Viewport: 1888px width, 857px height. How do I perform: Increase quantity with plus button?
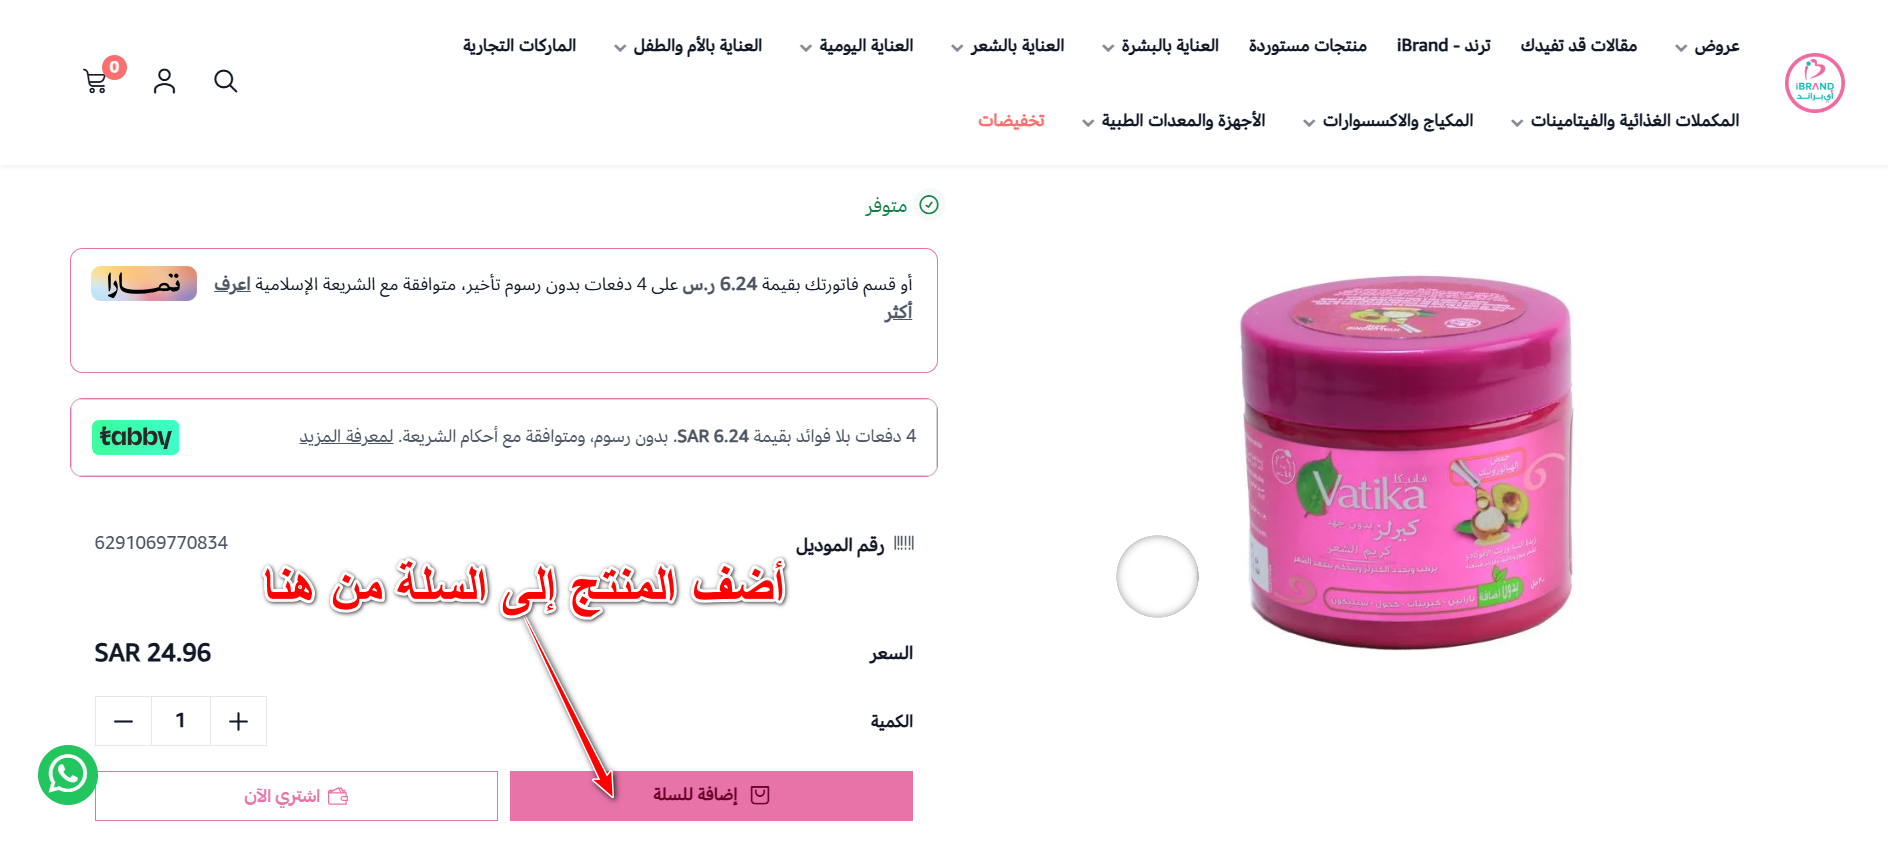[238, 721]
